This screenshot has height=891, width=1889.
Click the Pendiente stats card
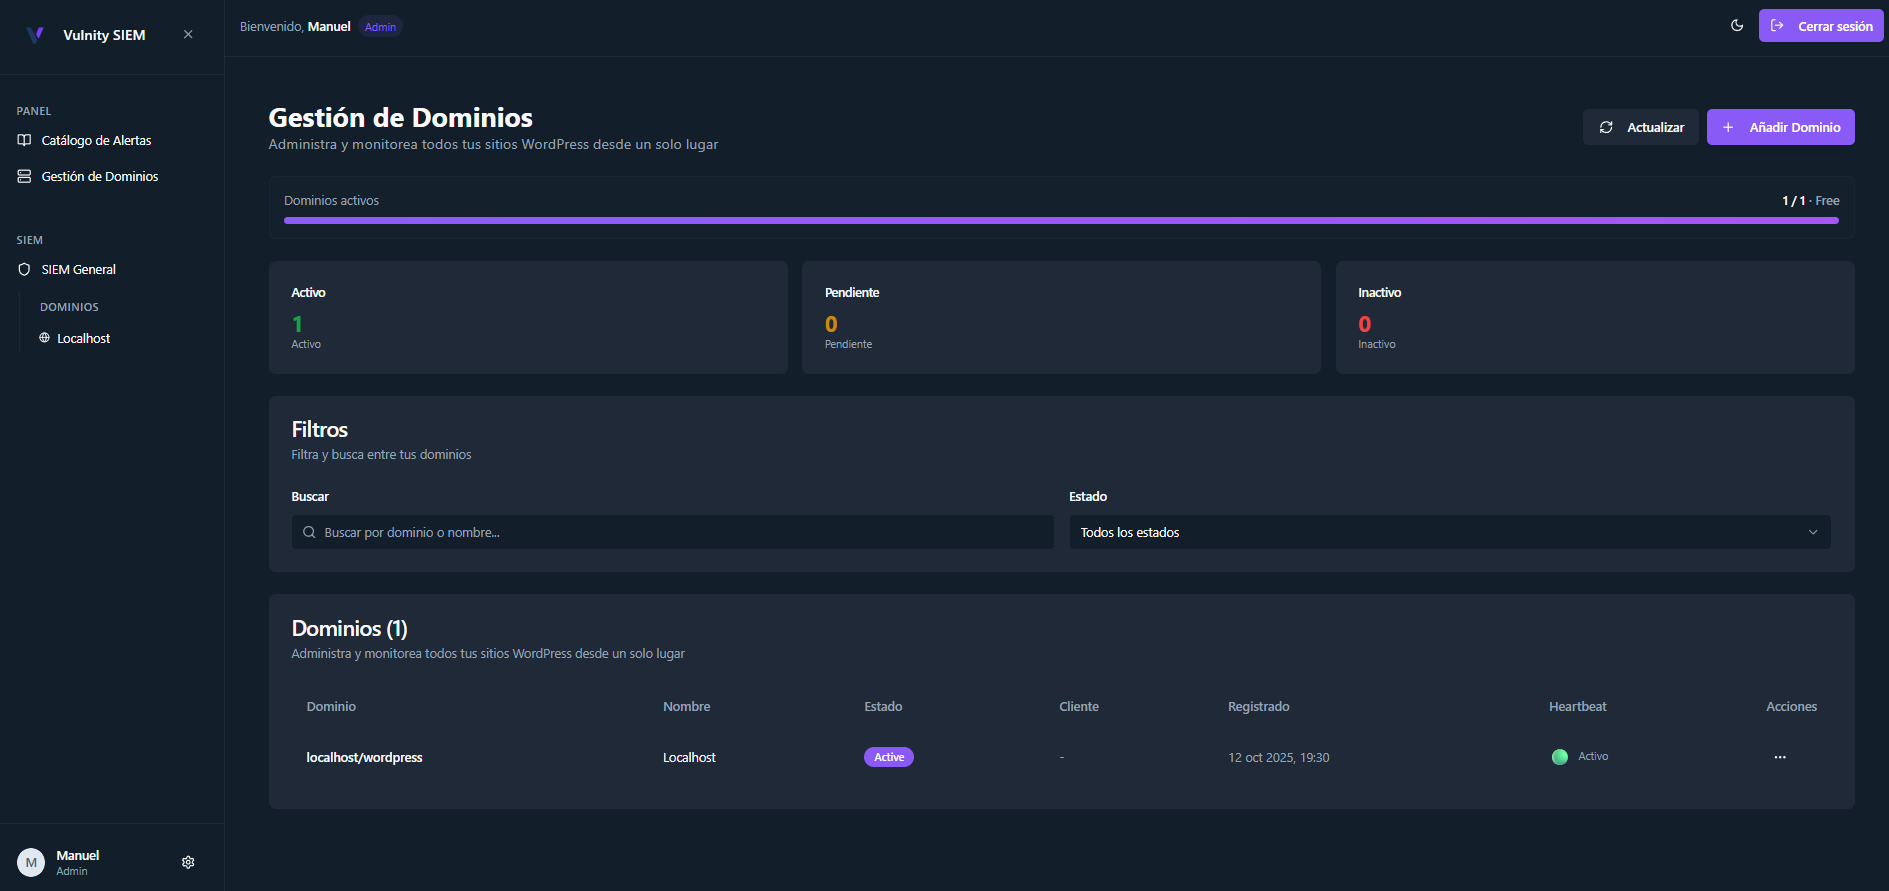[1061, 317]
